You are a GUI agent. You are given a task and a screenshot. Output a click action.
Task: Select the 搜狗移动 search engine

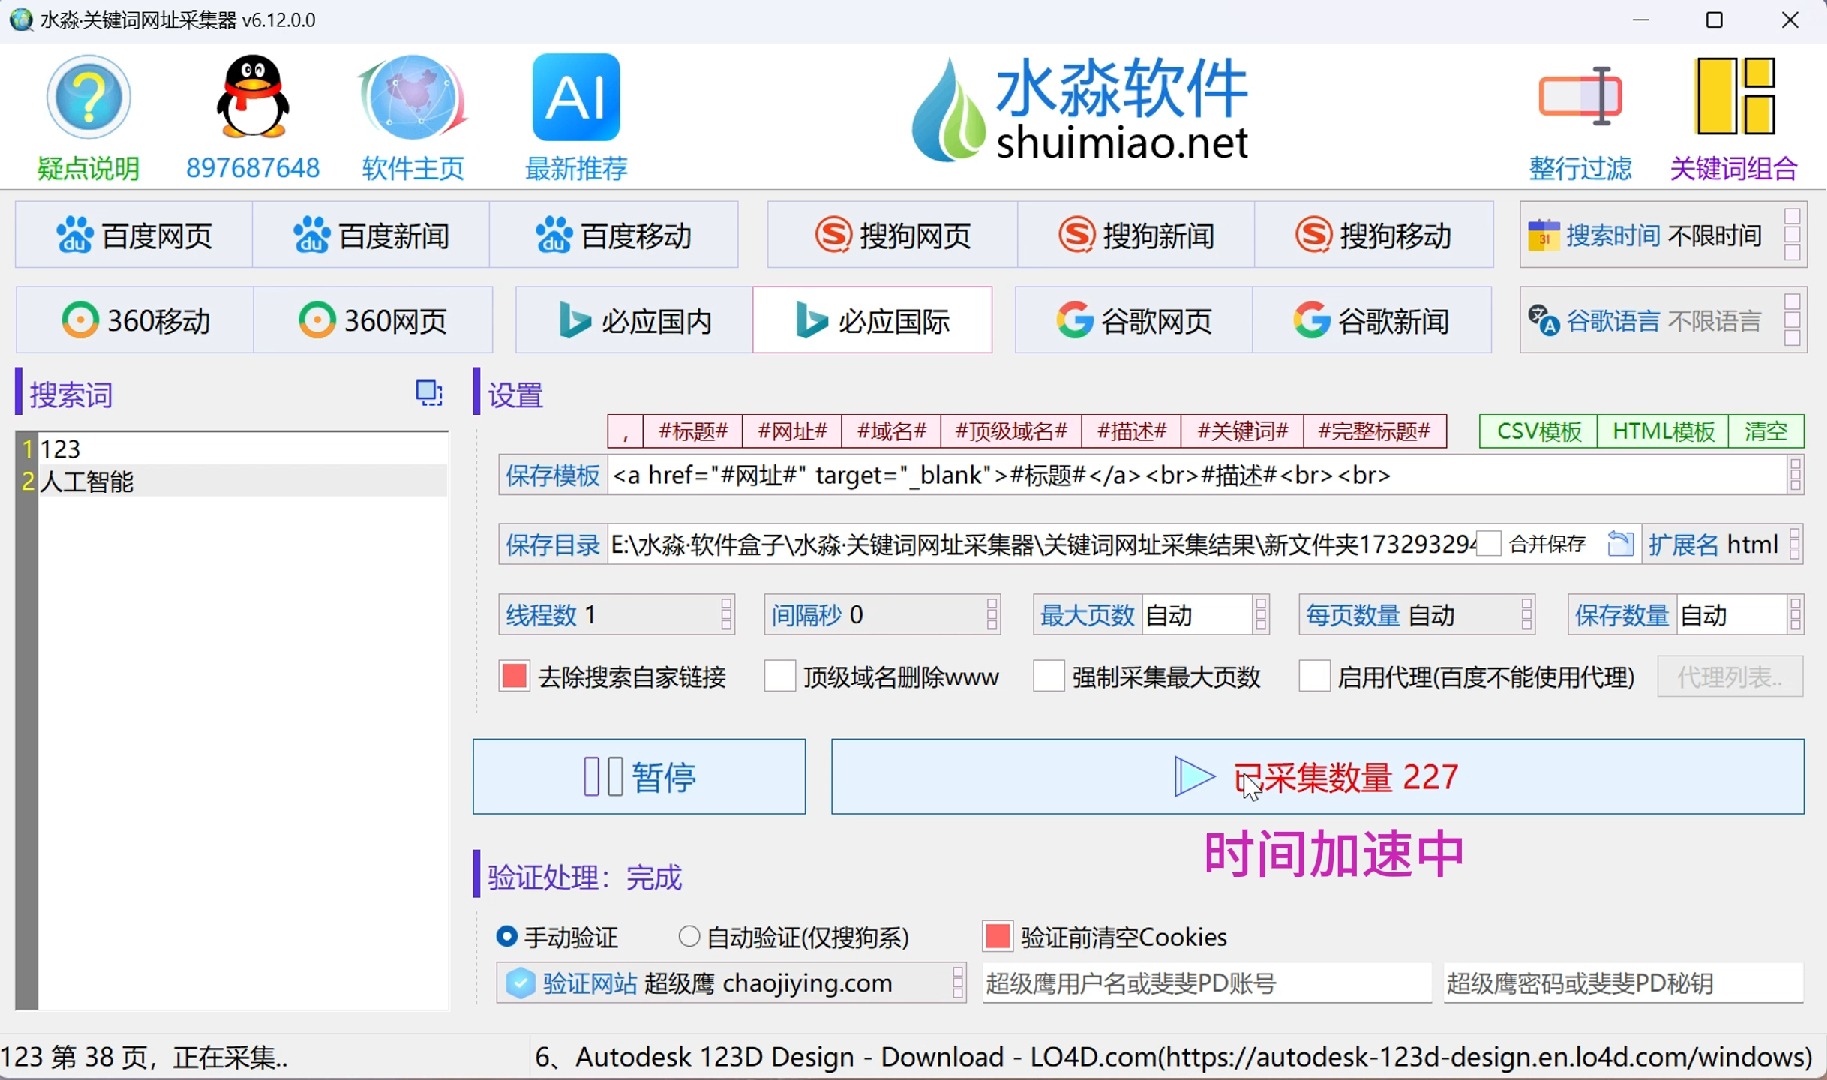[1374, 235]
